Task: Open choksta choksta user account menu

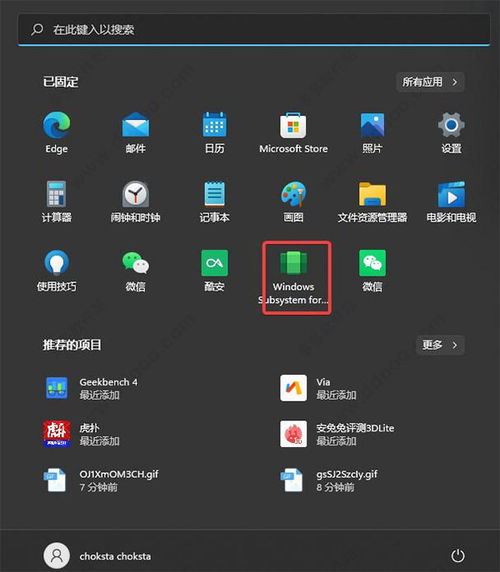Action: (97, 556)
